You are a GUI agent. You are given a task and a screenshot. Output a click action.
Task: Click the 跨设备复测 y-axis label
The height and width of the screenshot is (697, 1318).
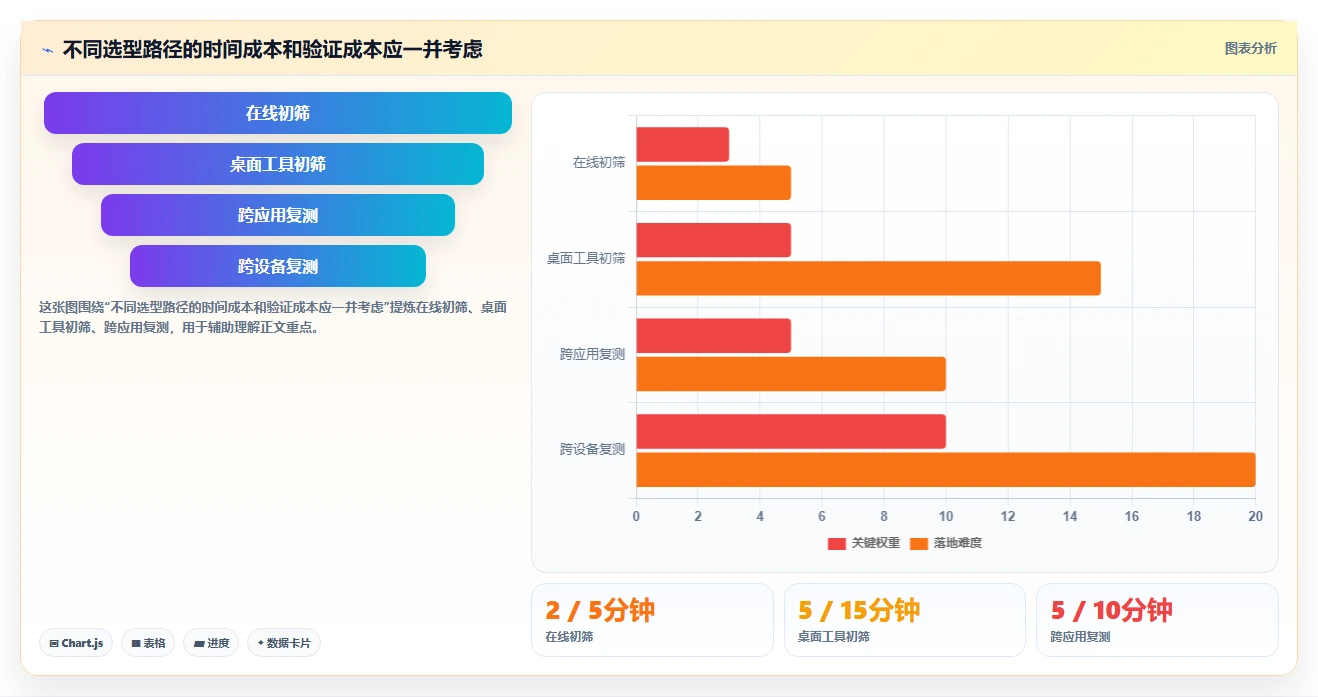tap(593, 450)
